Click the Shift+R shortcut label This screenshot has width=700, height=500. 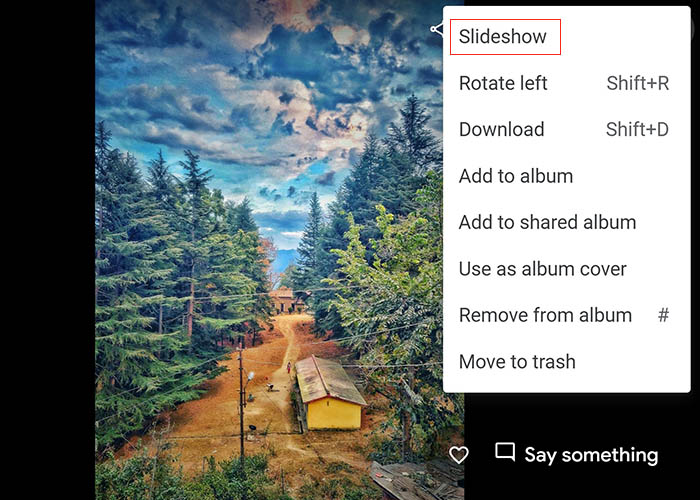(638, 83)
